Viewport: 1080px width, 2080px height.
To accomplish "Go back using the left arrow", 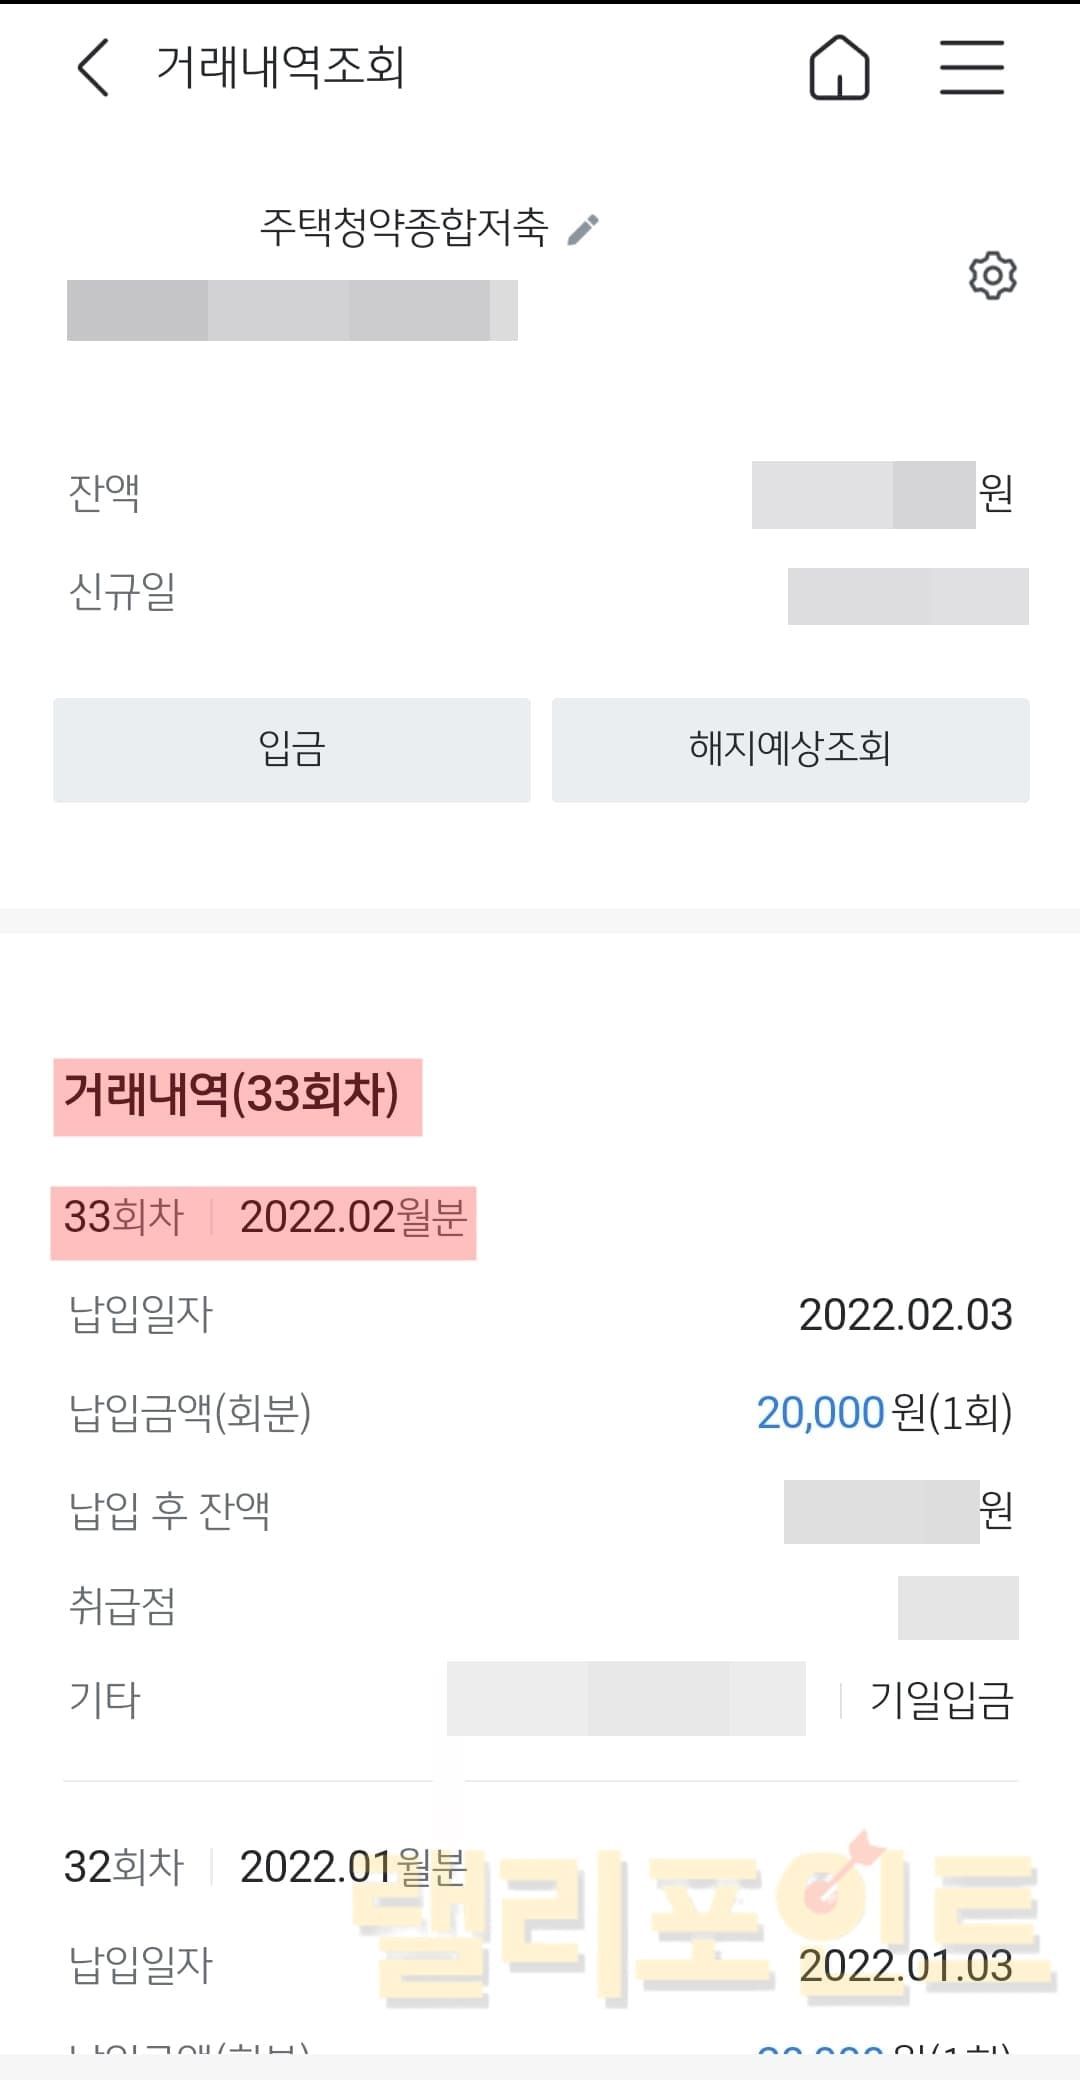I will click(93, 68).
